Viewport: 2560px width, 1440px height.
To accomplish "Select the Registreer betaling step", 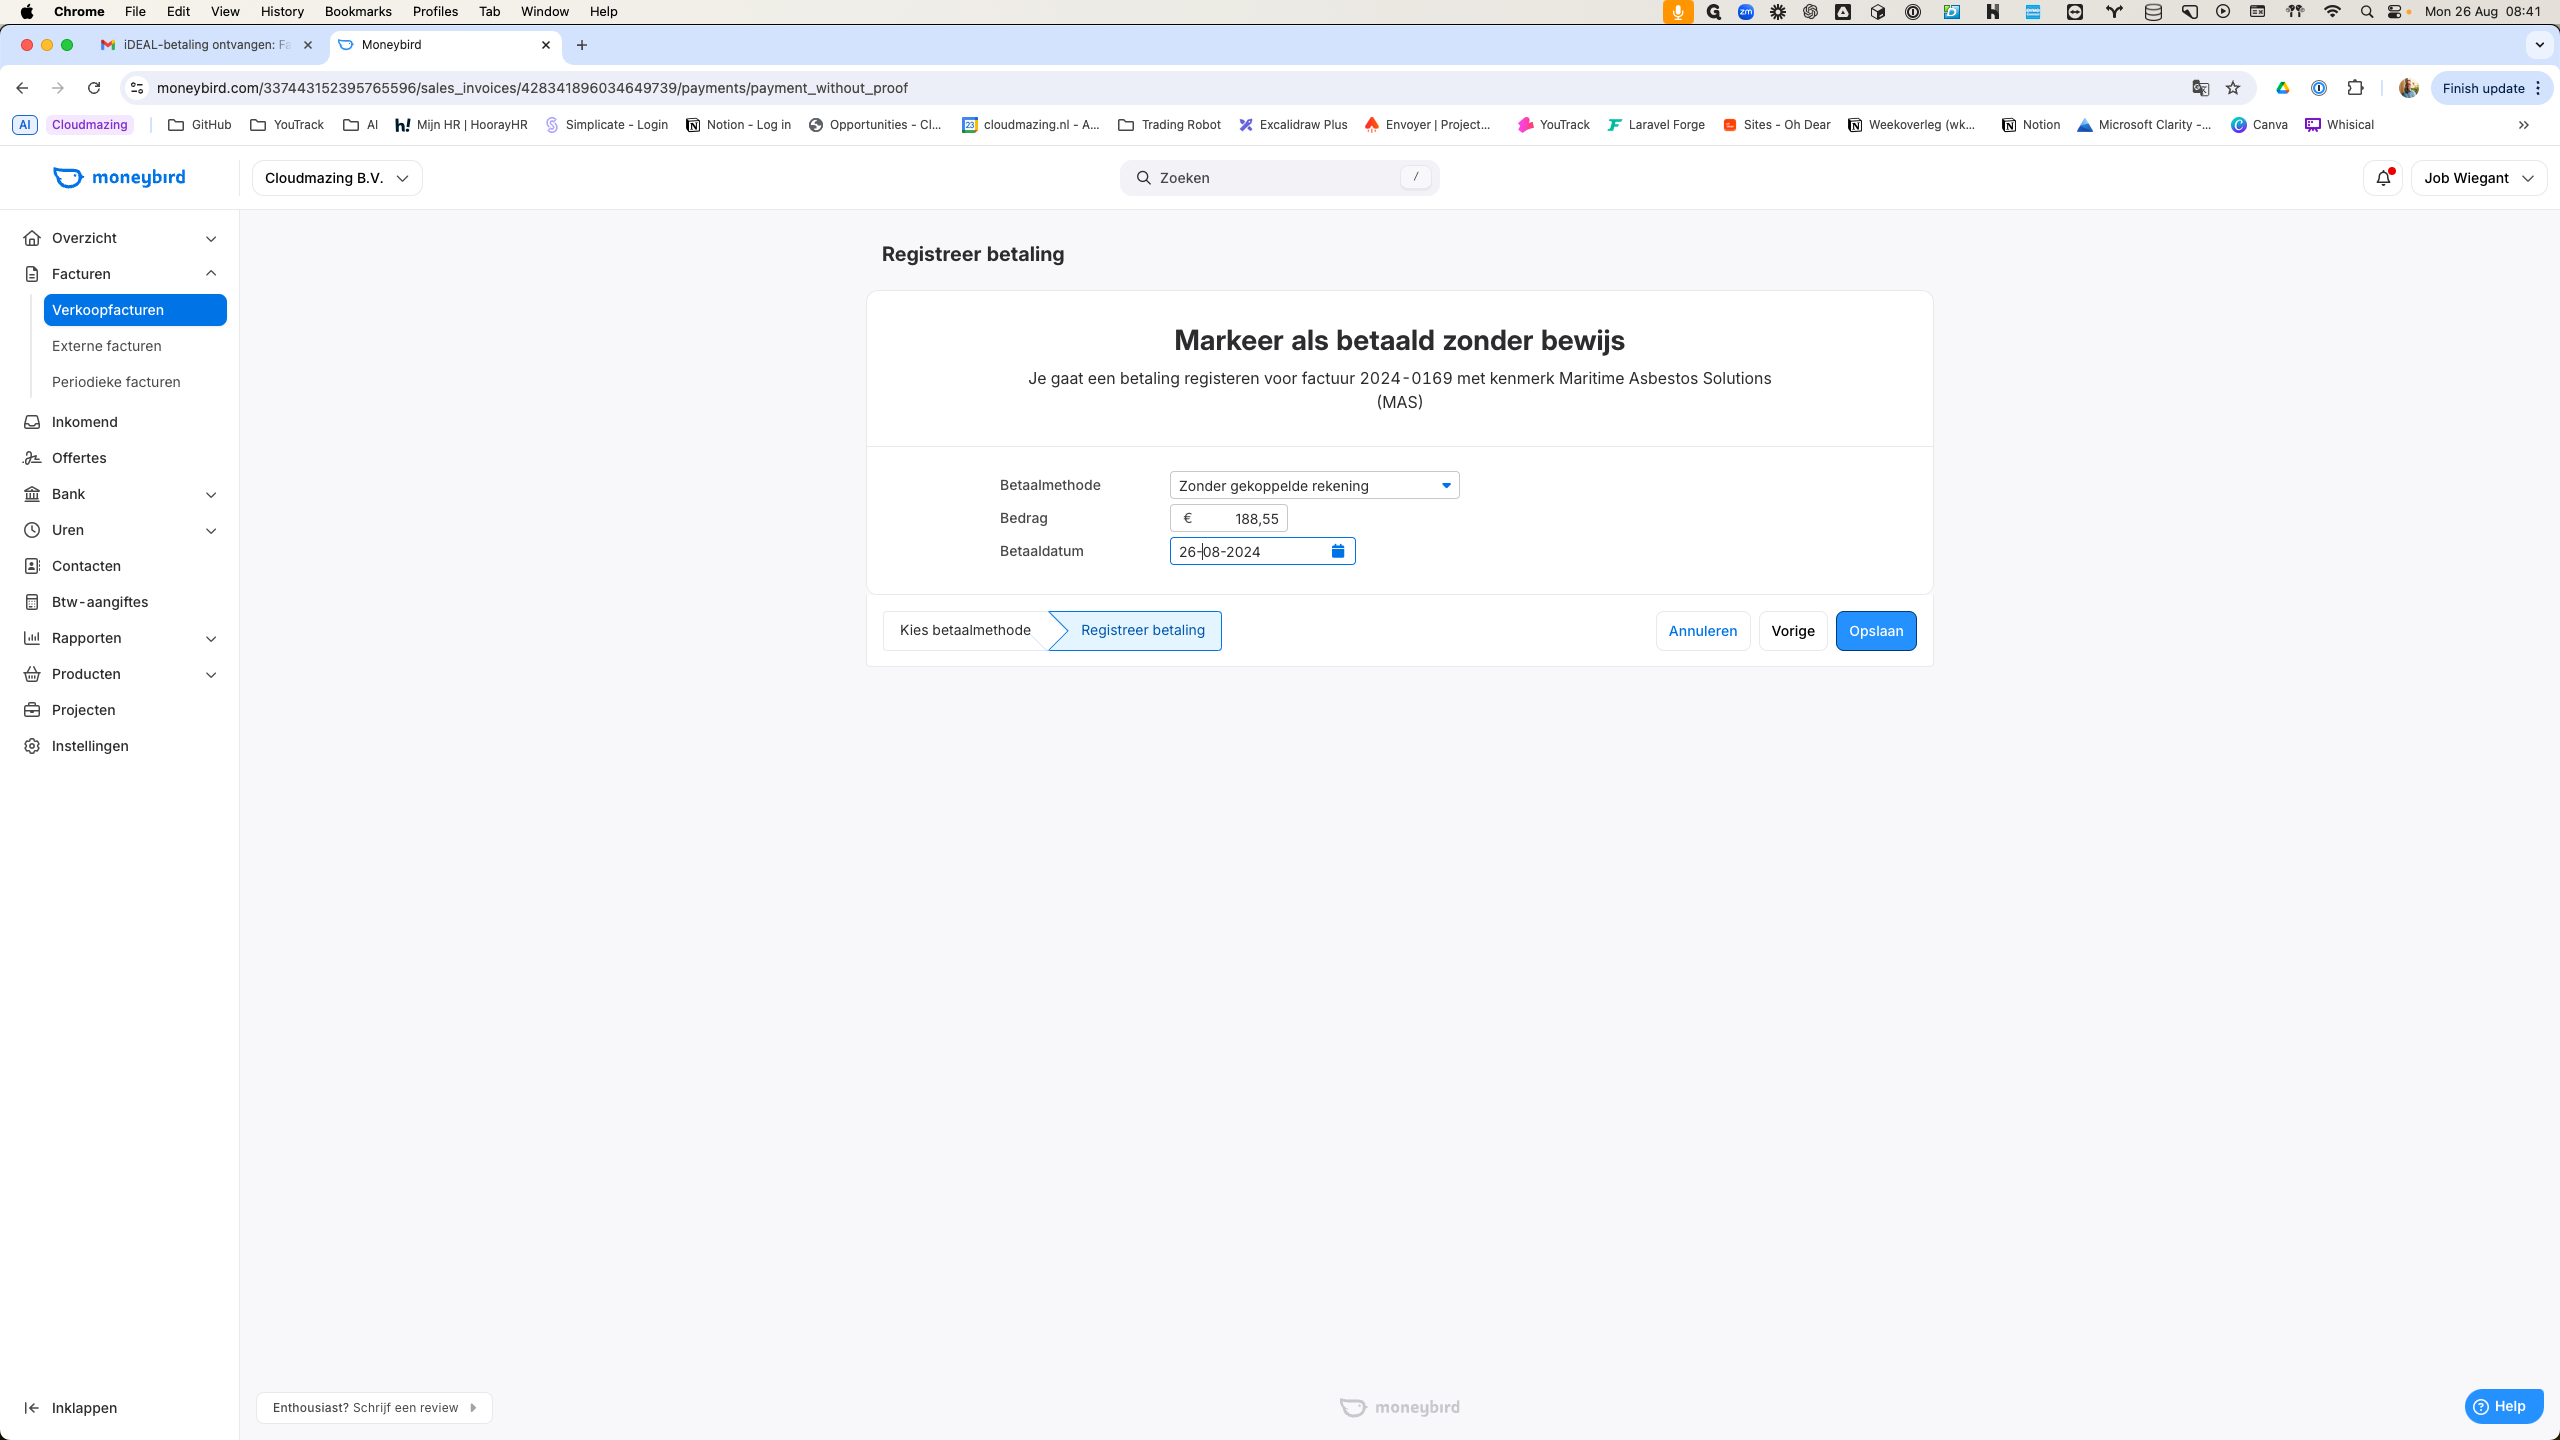I will click(1142, 630).
